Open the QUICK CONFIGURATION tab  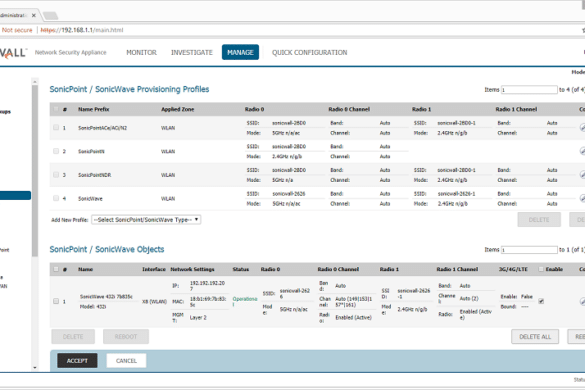click(x=310, y=53)
